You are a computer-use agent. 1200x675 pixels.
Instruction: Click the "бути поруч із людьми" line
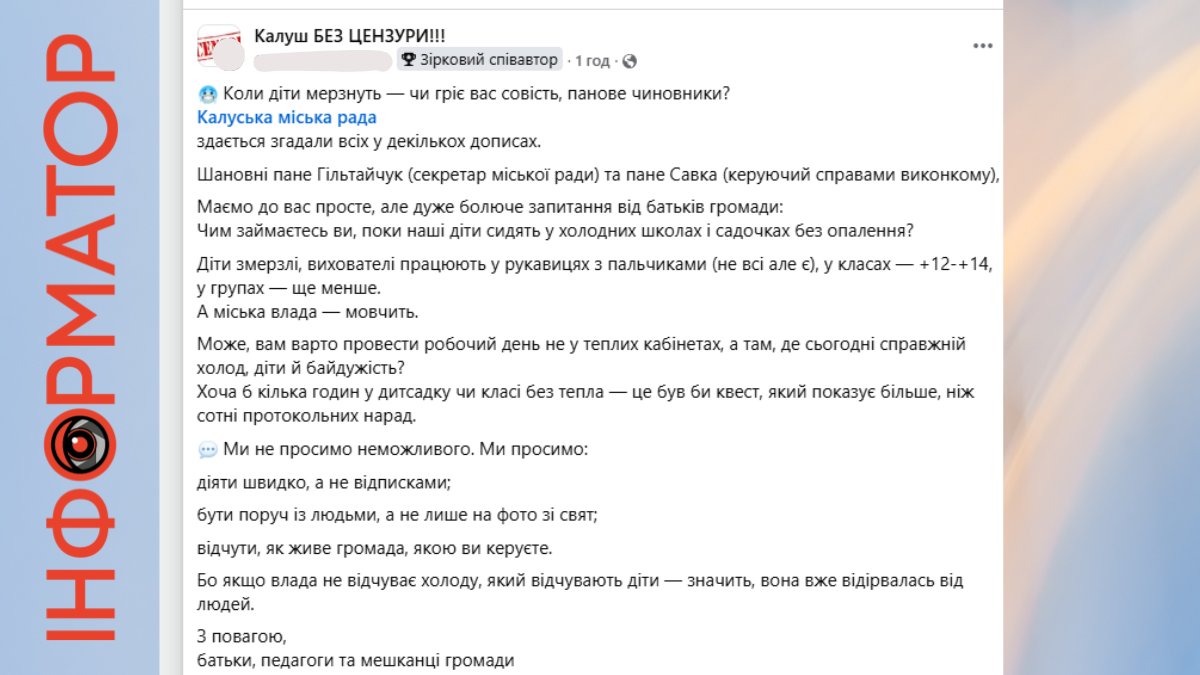[397, 516]
